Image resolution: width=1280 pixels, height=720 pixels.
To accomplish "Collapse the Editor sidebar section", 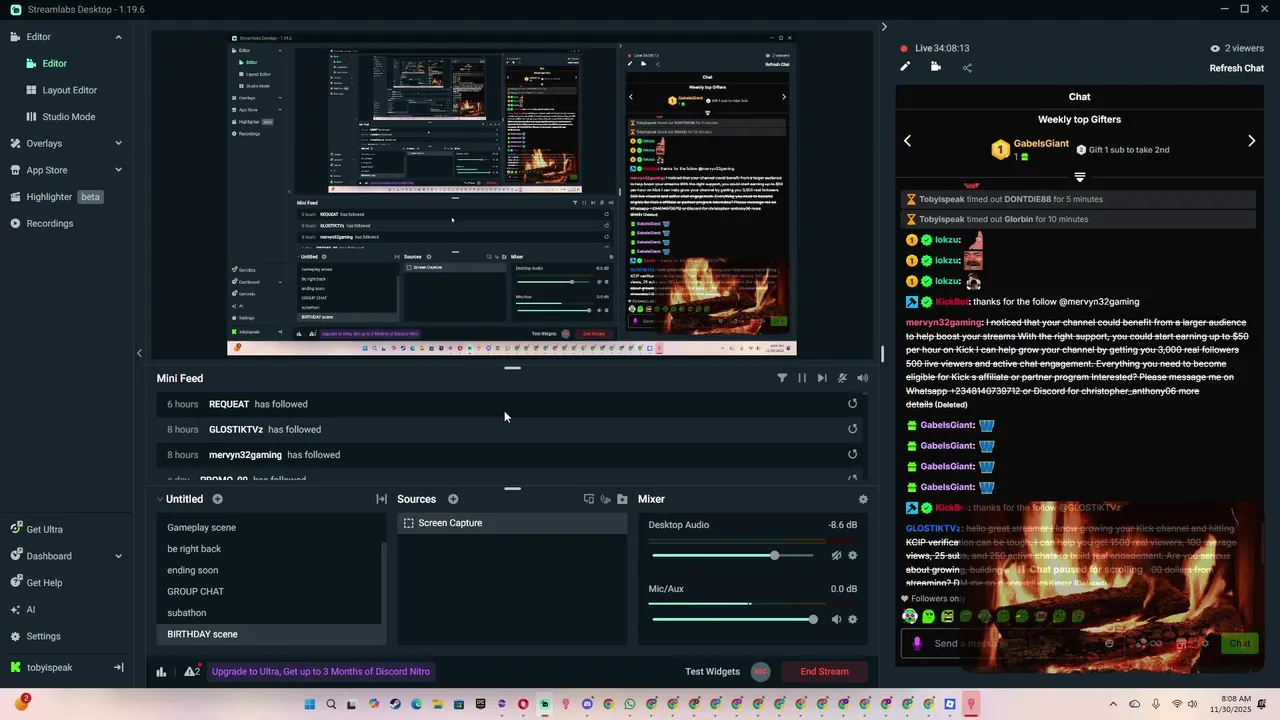I will coord(118,37).
